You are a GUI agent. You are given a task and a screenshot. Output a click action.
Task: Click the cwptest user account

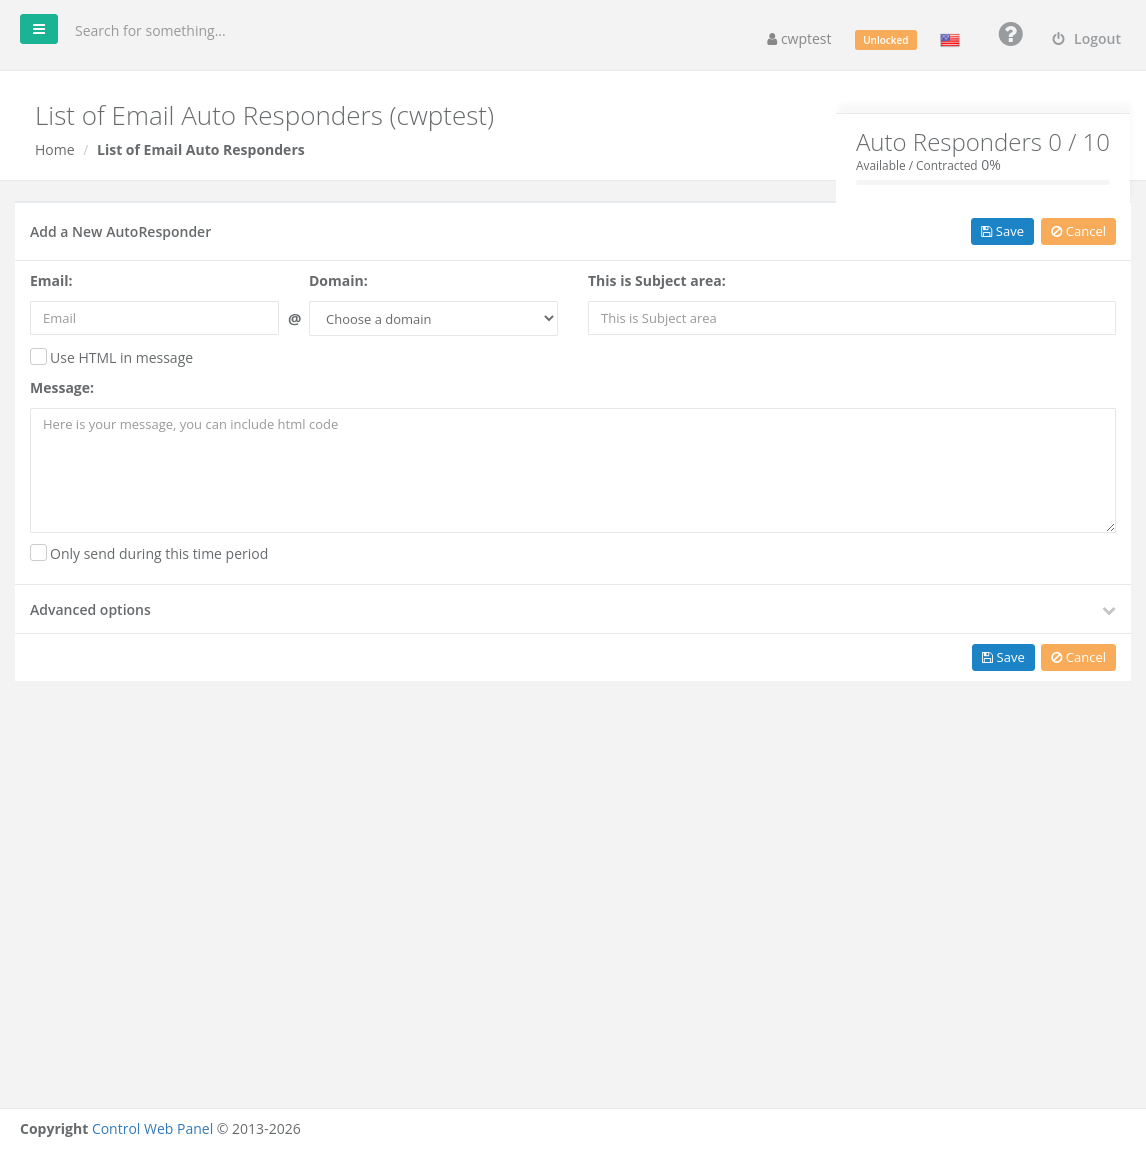click(799, 39)
